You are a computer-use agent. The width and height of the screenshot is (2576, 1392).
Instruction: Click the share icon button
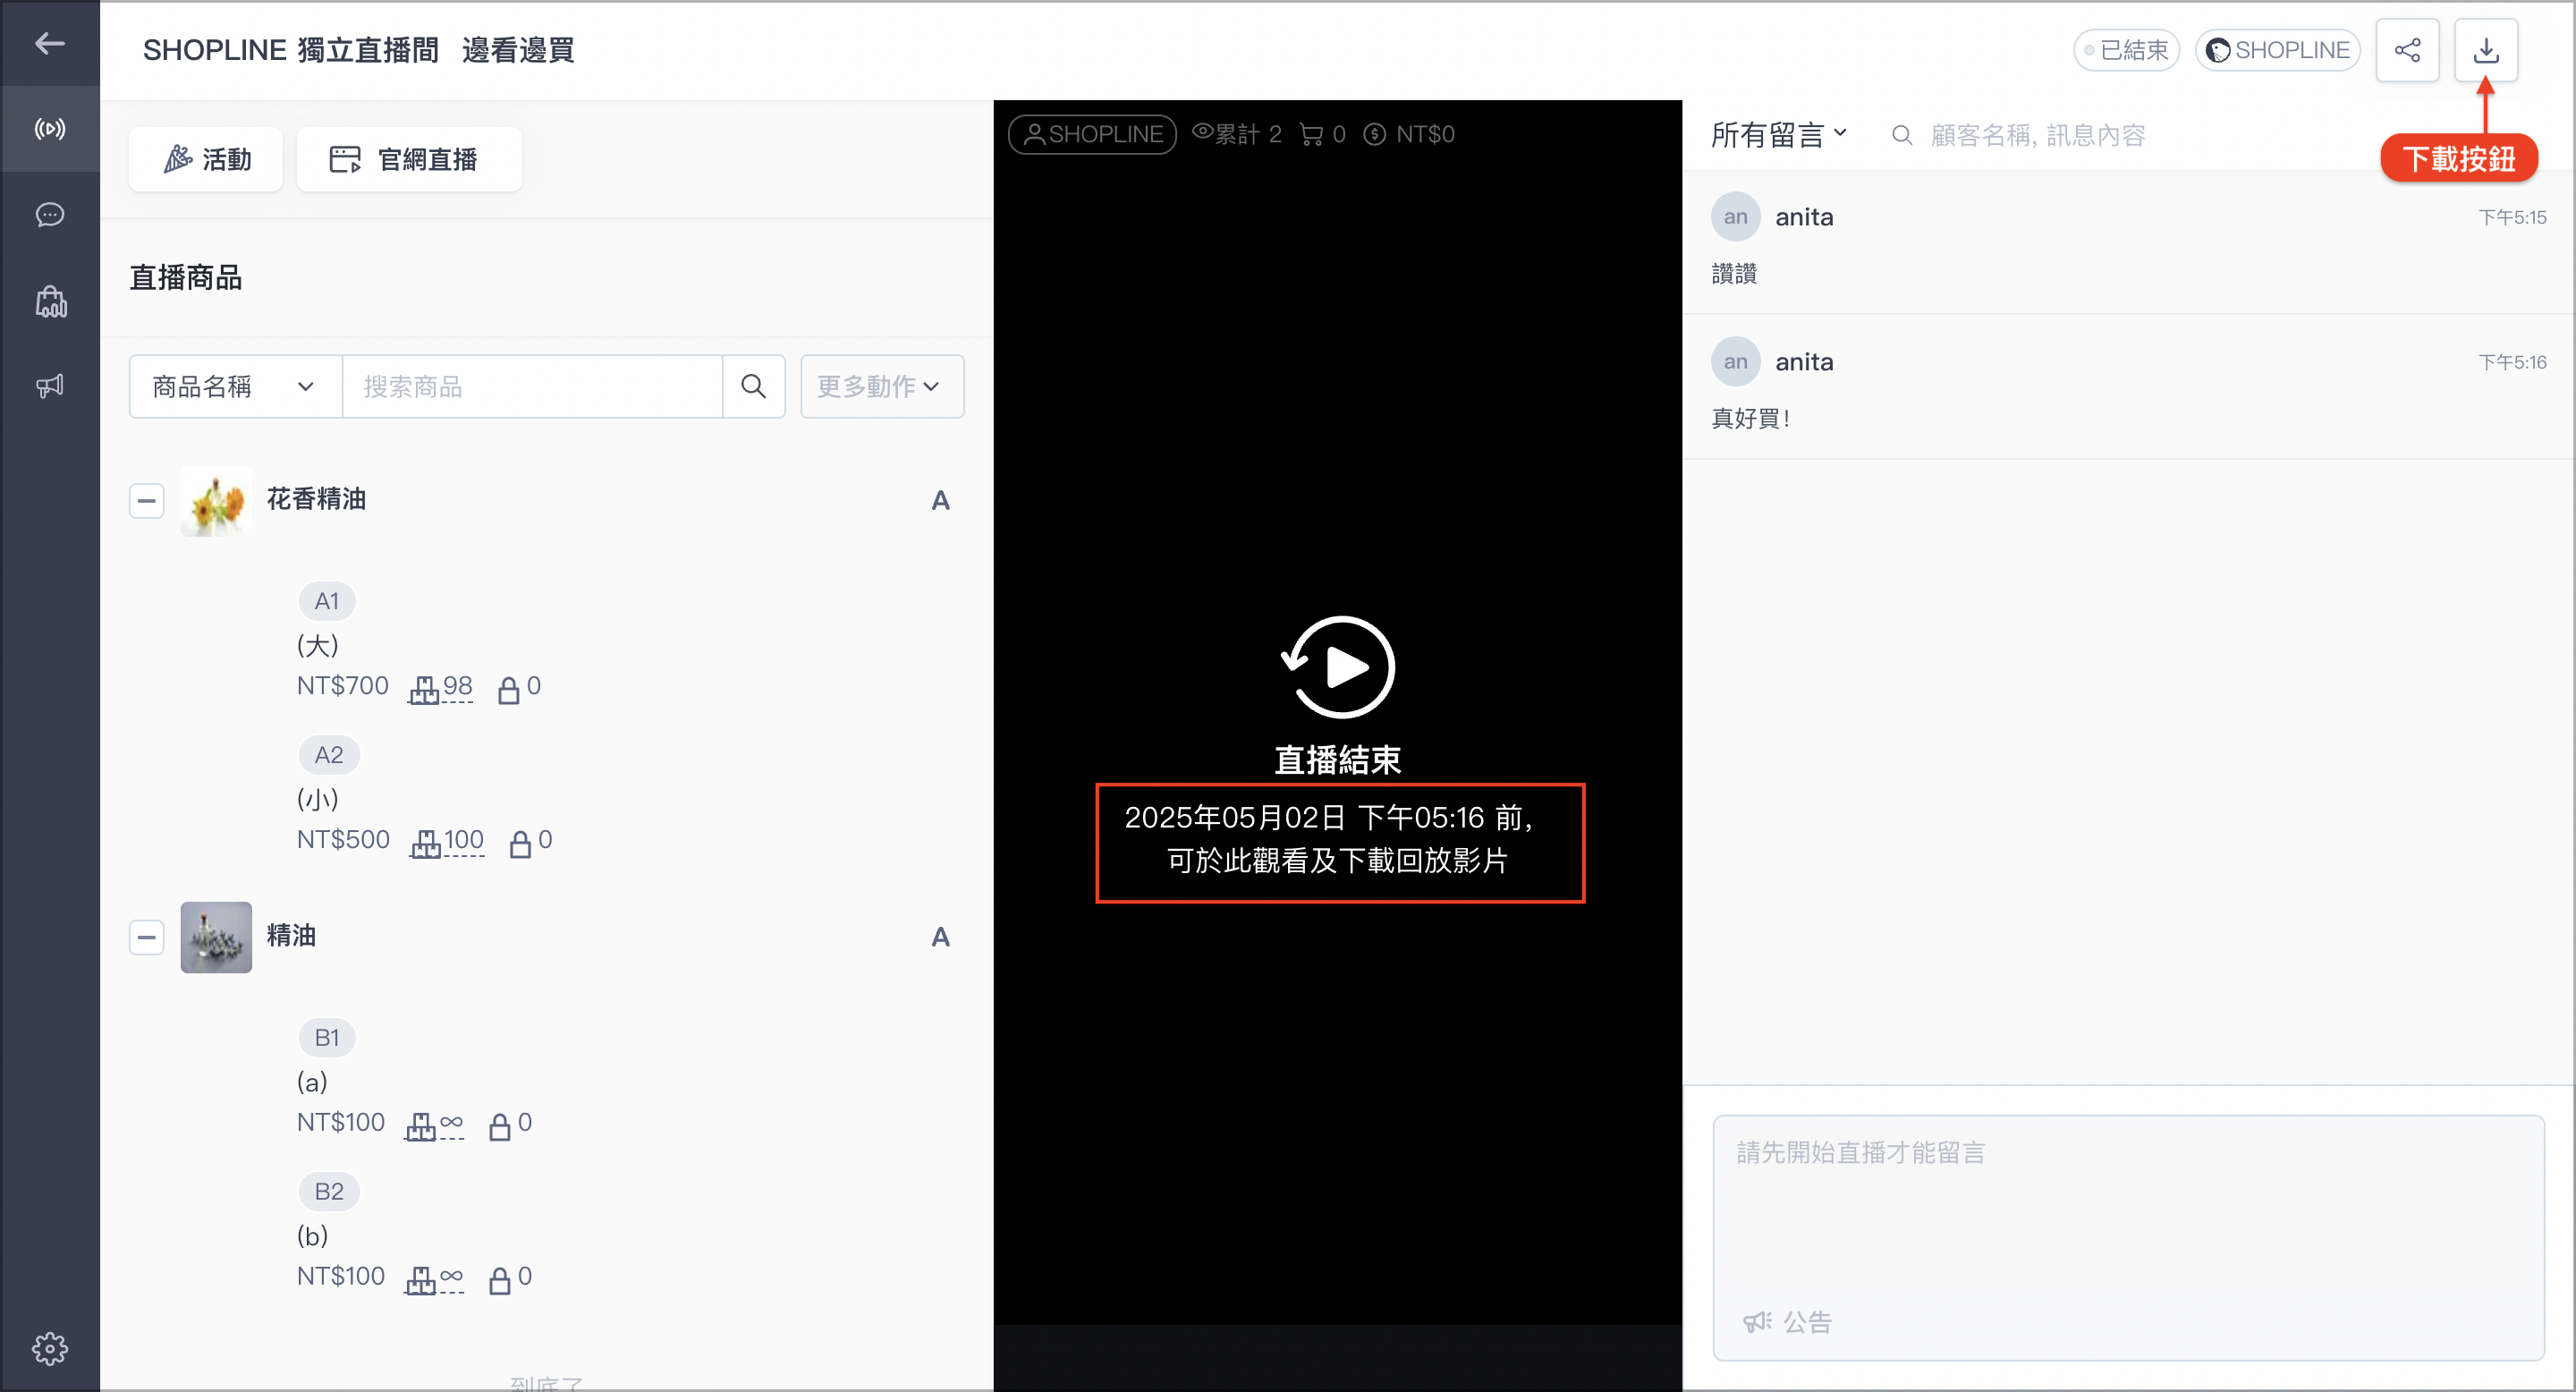click(x=2407, y=50)
